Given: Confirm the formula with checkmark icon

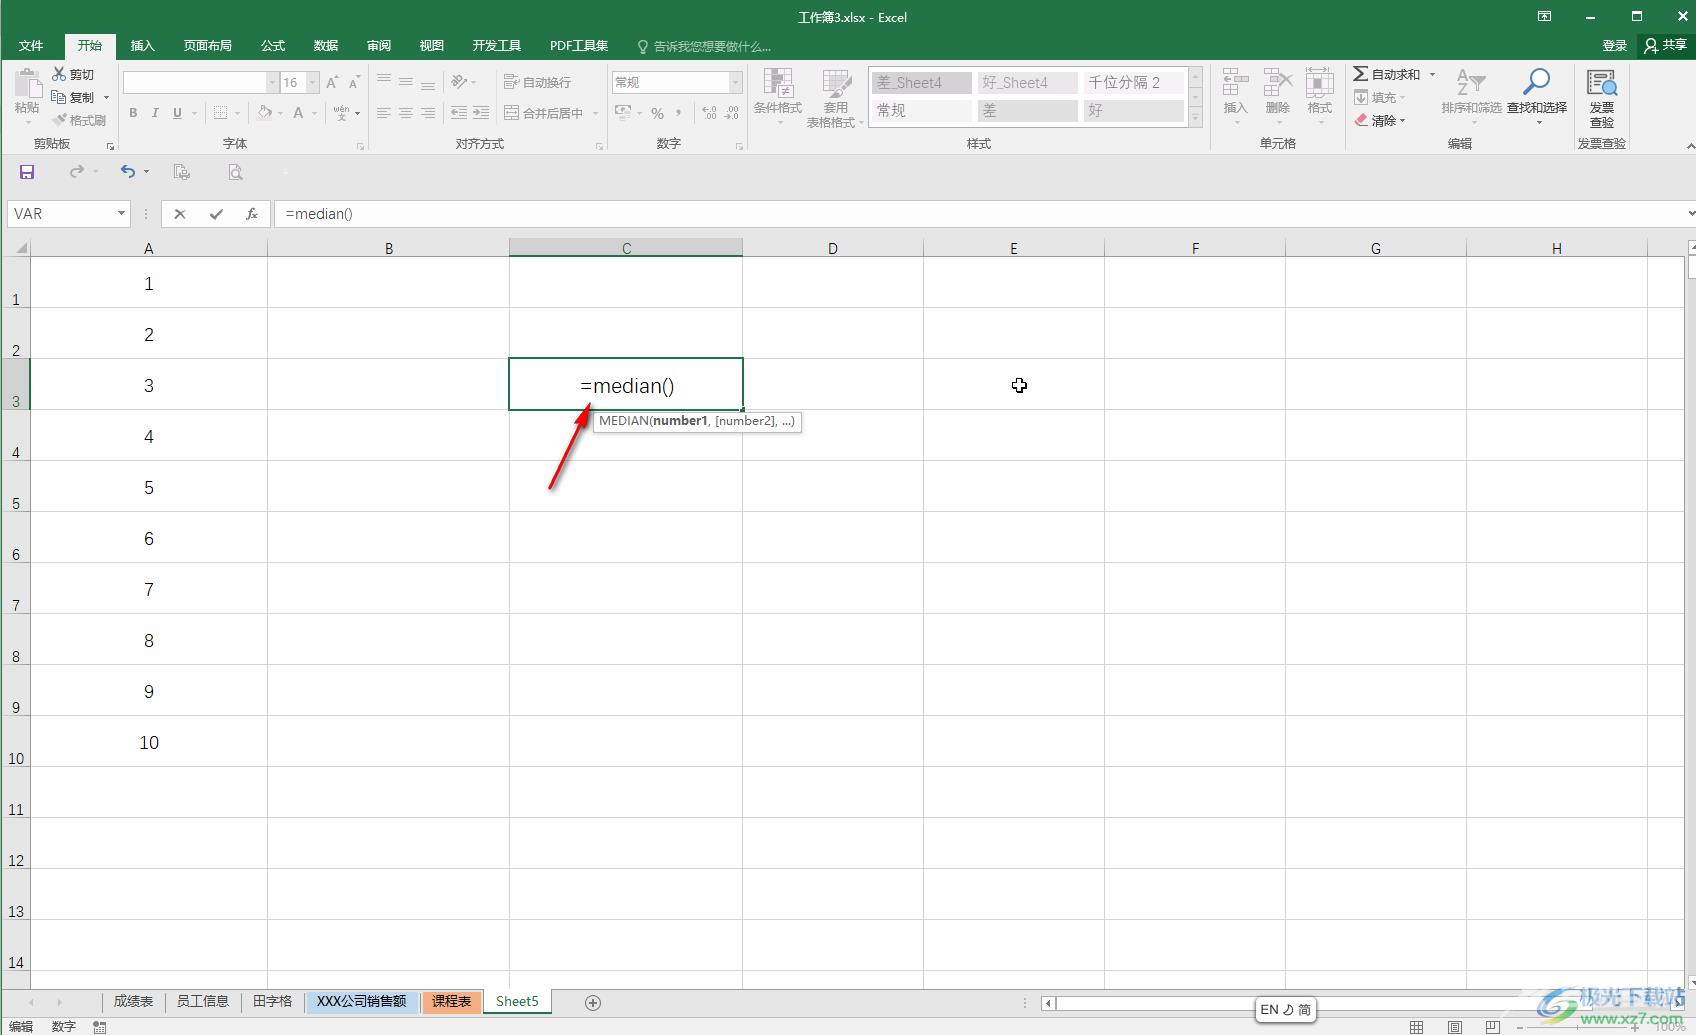Looking at the screenshot, I should coord(216,214).
